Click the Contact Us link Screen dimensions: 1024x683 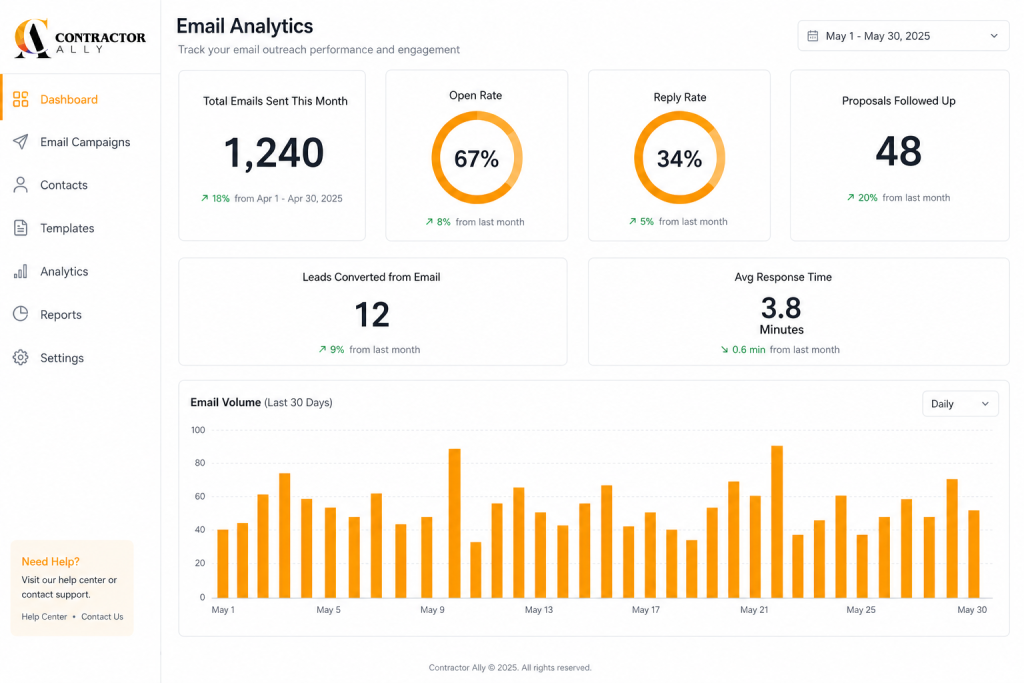point(102,616)
